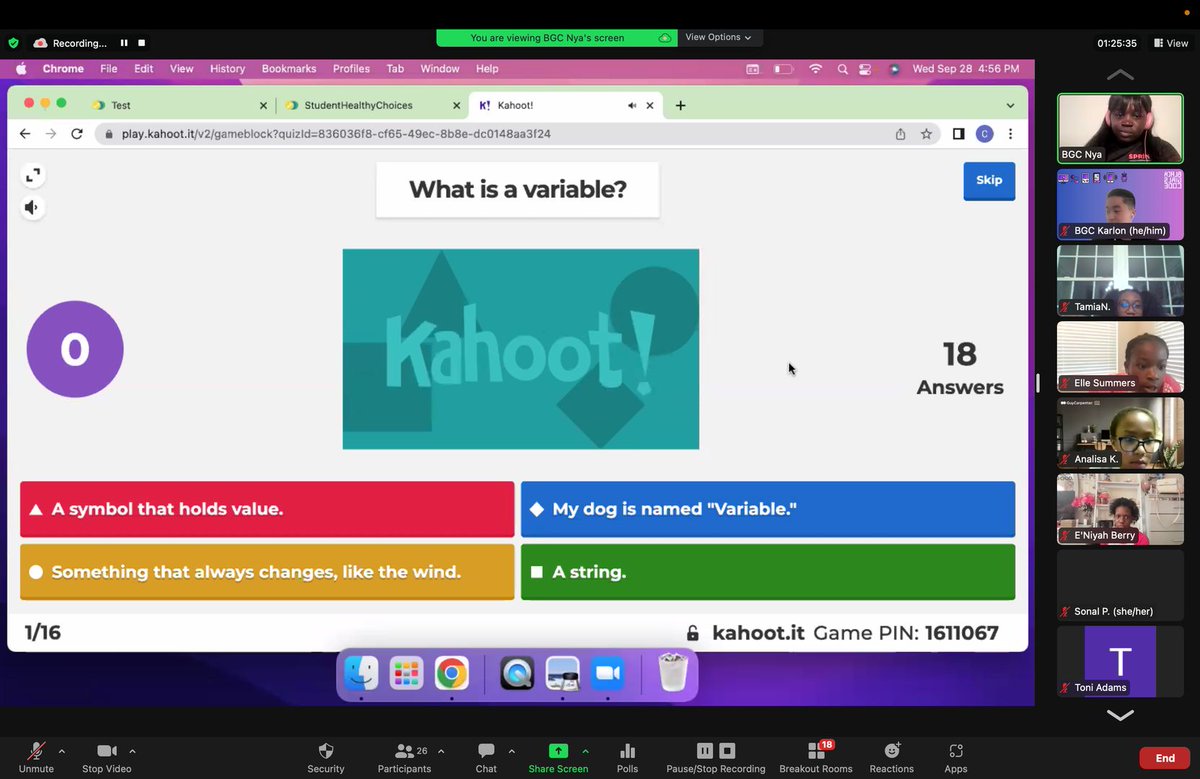The height and width of the screenshot is (779, 1200).
Task: Open Polls in the Zoom toolbar
Action: tap(627, 758)
